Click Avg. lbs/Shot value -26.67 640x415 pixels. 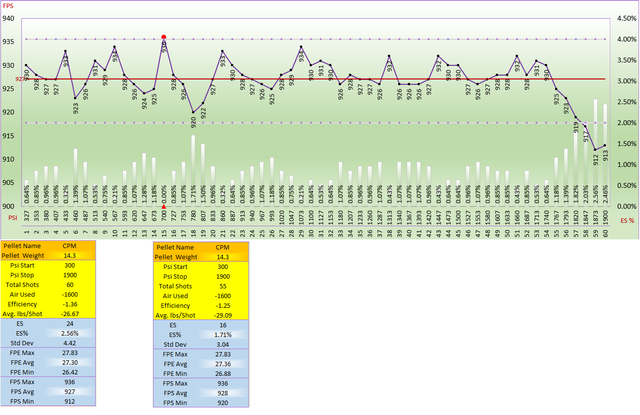[70, 314]
